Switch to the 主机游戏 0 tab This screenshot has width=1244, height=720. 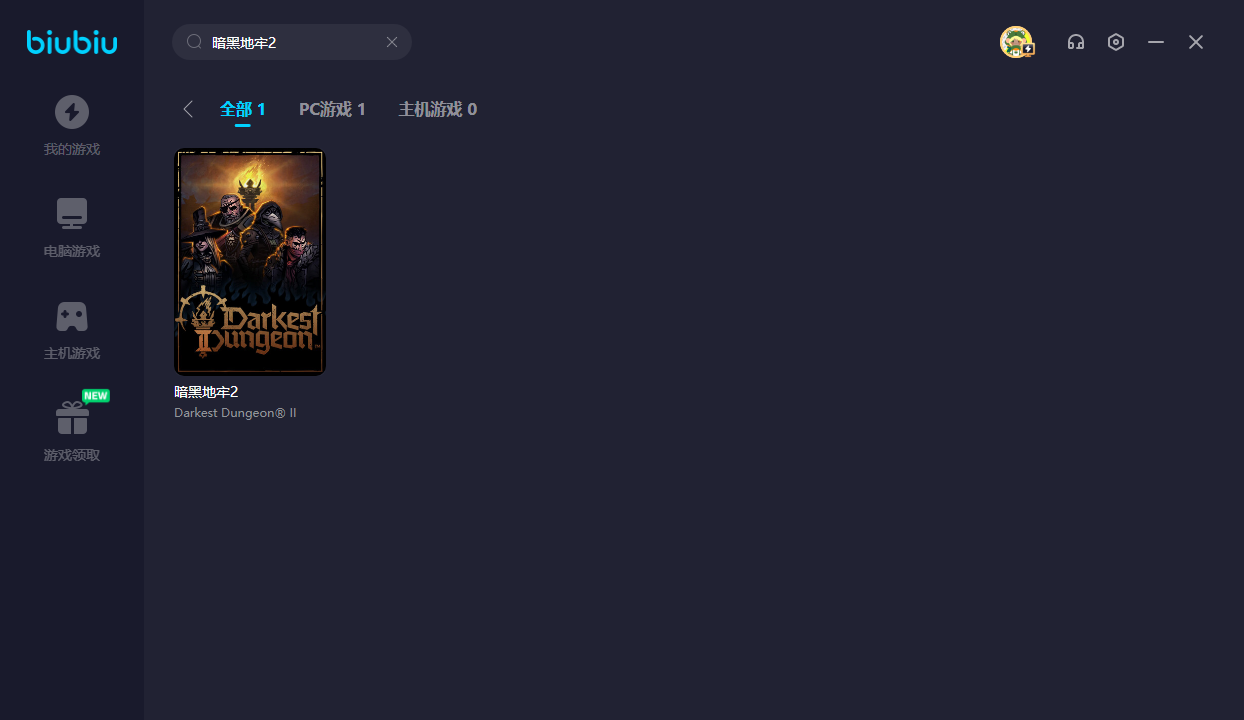pyautogui.click(x=437, y=109)
